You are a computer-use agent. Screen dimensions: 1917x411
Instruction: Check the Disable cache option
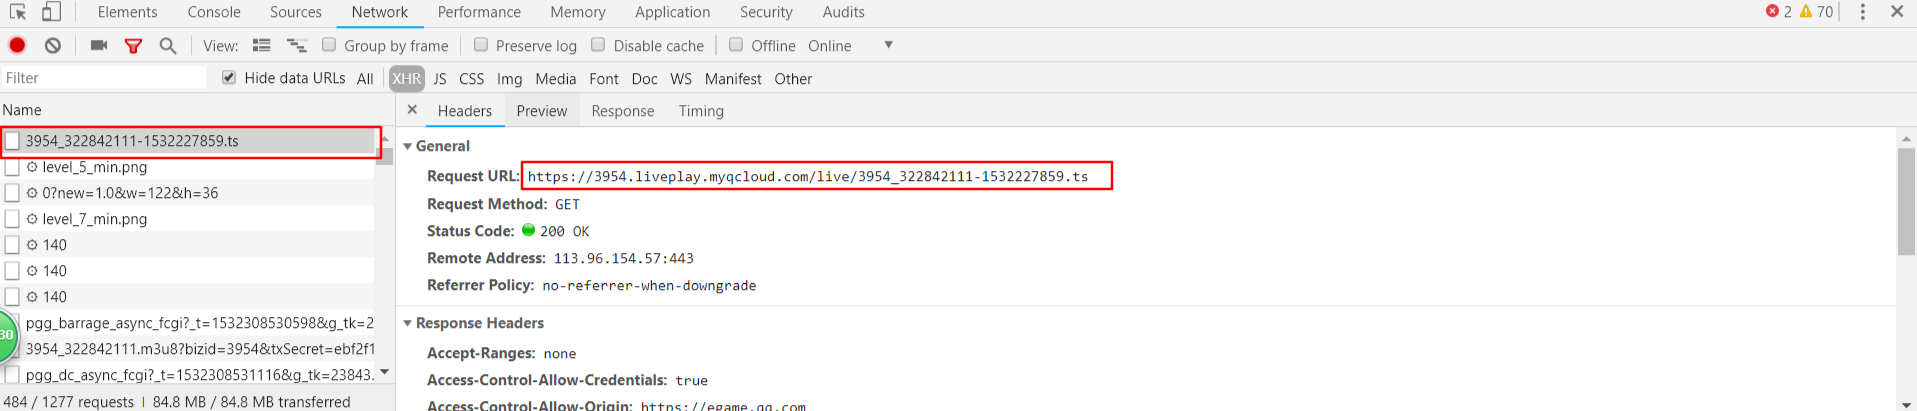tap(598, 45)
